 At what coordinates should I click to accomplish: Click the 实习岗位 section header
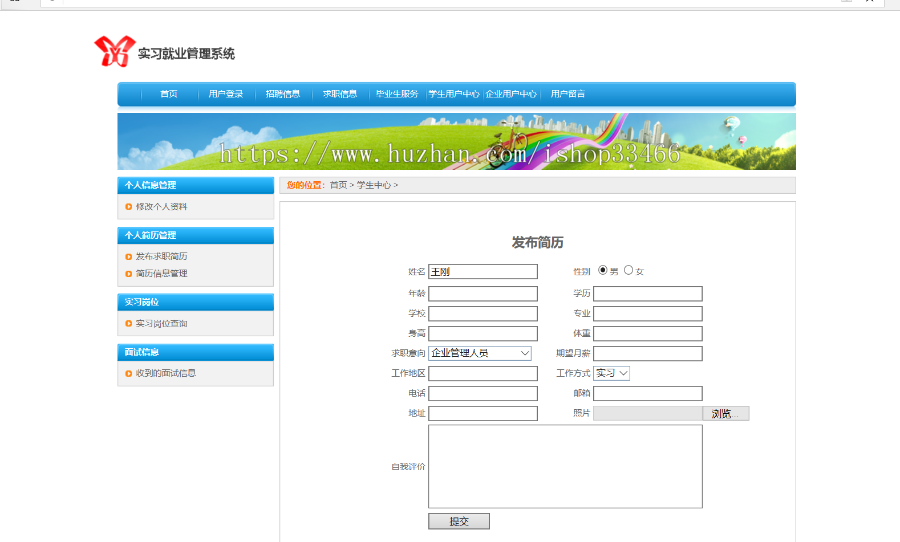[196, 302]
